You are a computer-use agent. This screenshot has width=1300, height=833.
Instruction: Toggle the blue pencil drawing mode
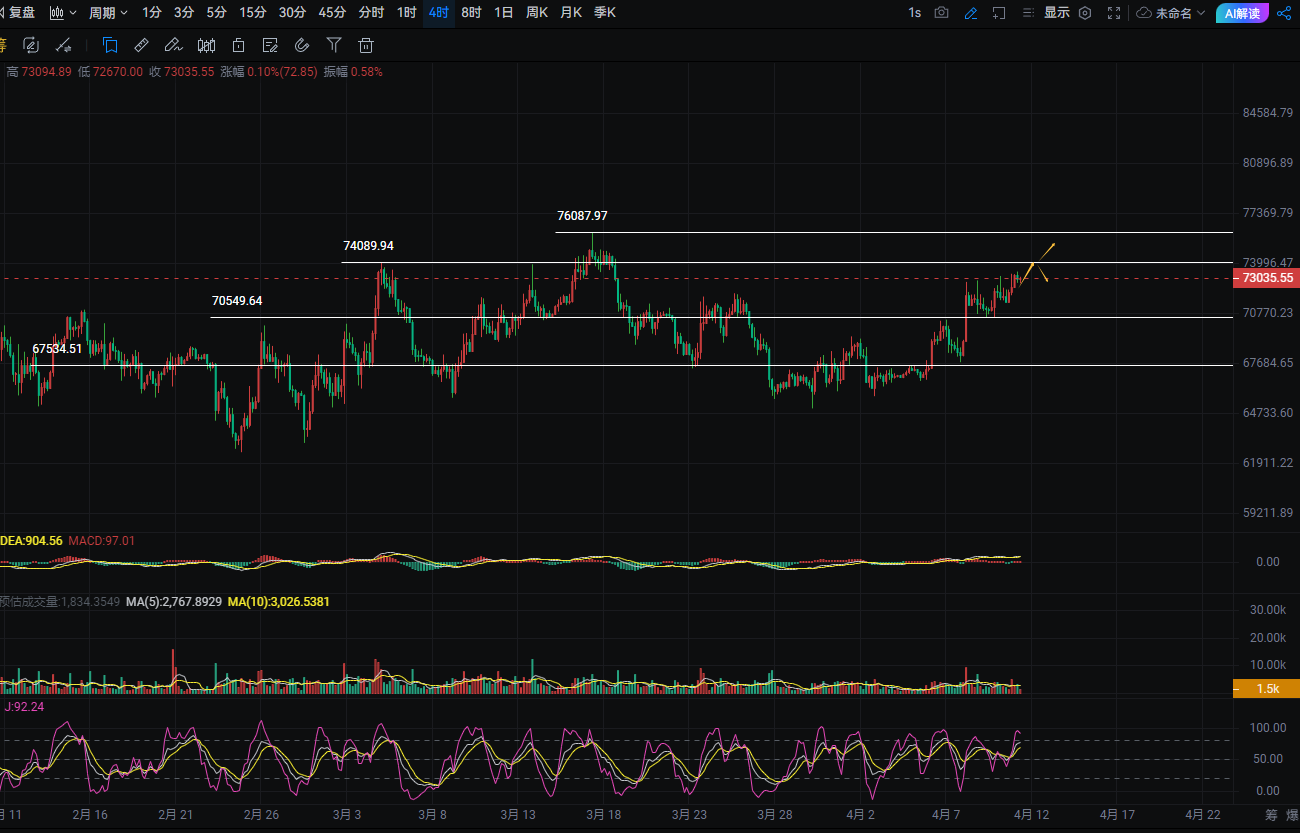[x=970, y=13]
